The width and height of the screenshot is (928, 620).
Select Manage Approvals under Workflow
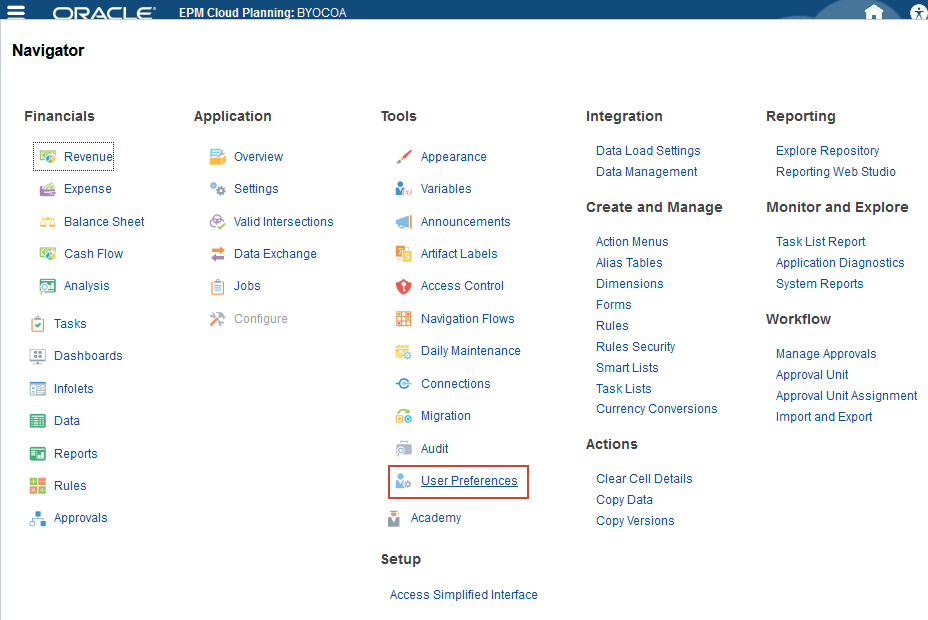pyautogui.click(x=826, y=354)
